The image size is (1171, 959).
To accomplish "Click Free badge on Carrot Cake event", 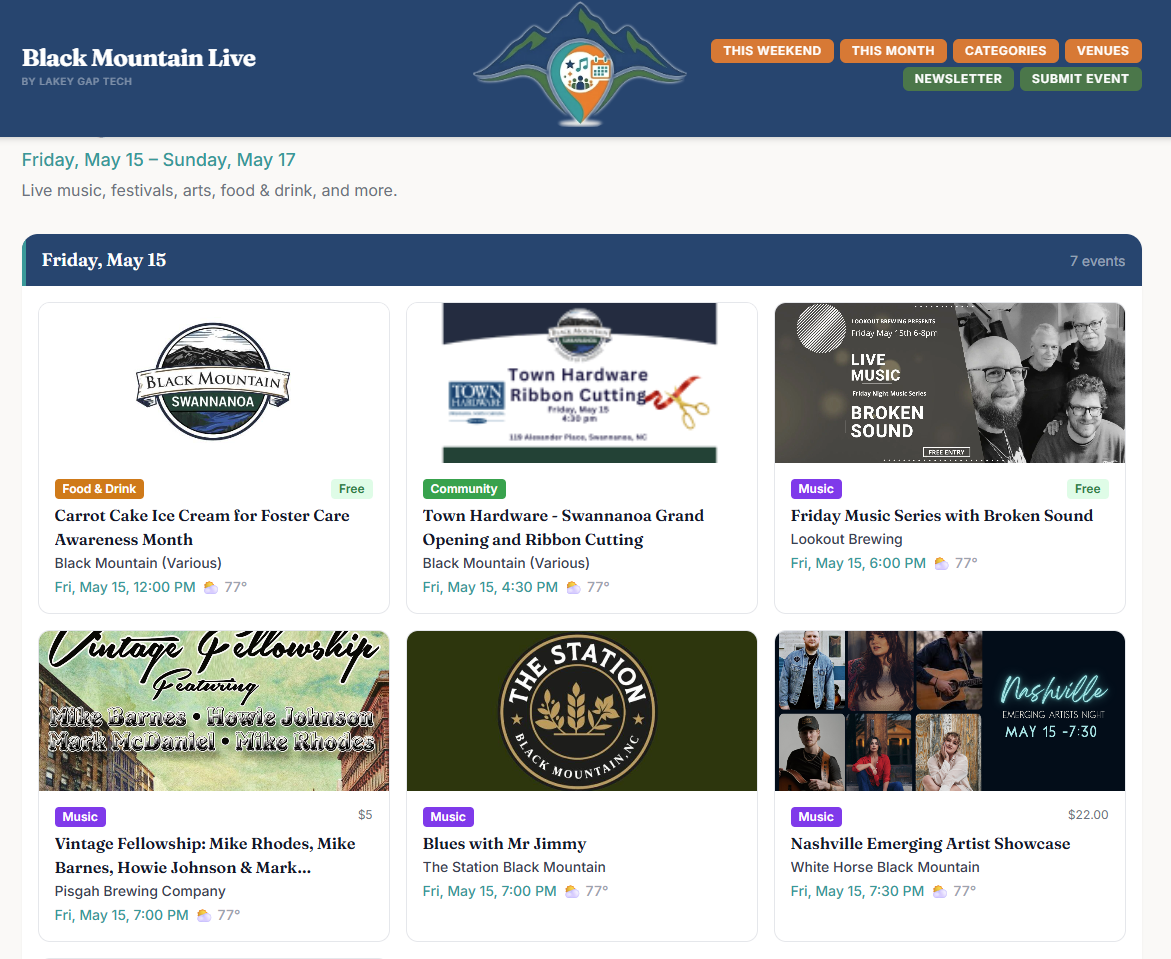I will pos(352,489).
